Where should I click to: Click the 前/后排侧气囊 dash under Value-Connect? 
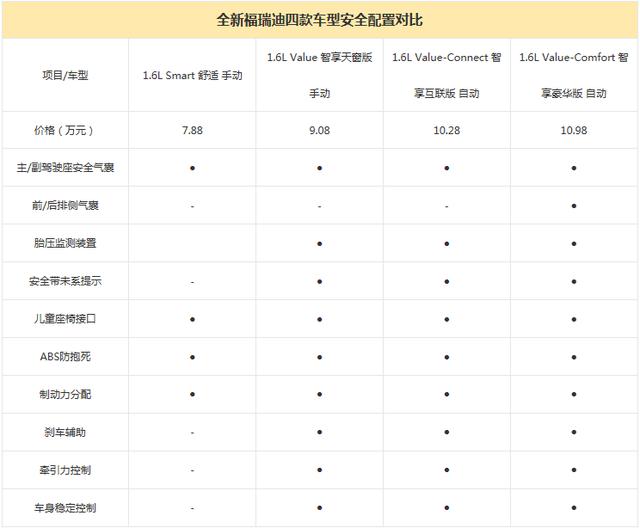[x=447, y=206]
